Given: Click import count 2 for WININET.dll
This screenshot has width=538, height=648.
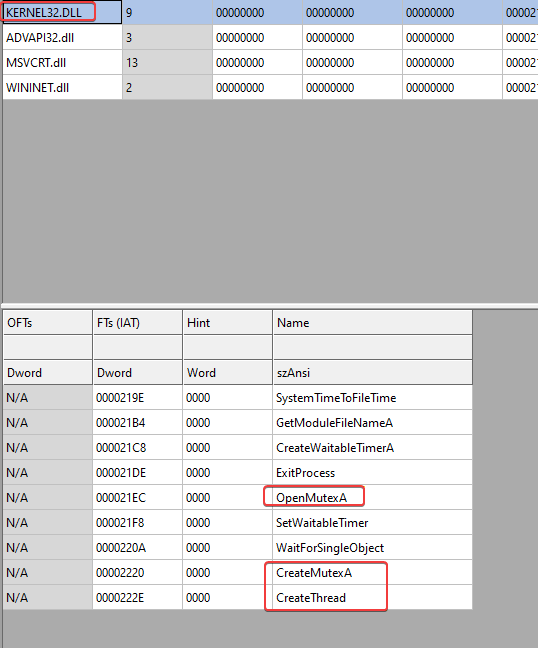Looking at the screenshot, I should 167,88.
